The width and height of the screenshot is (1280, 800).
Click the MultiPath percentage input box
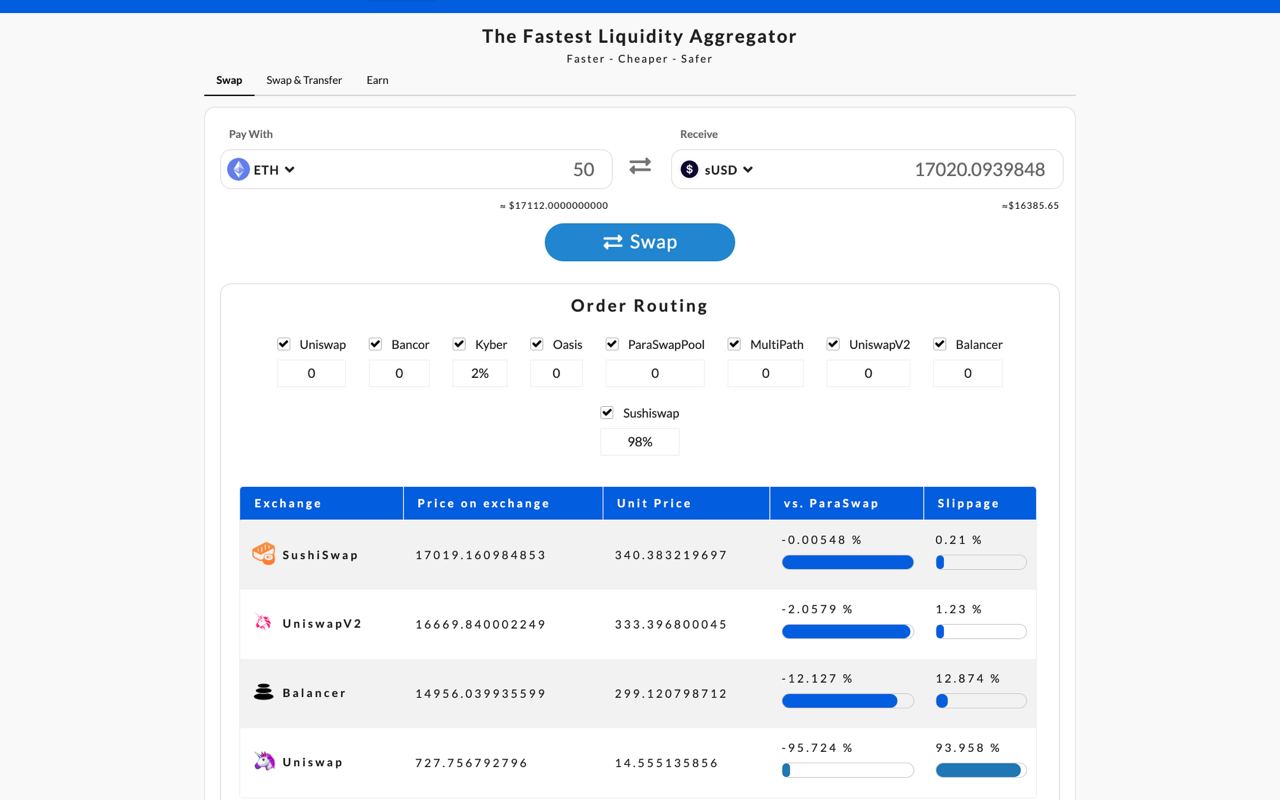766,373
